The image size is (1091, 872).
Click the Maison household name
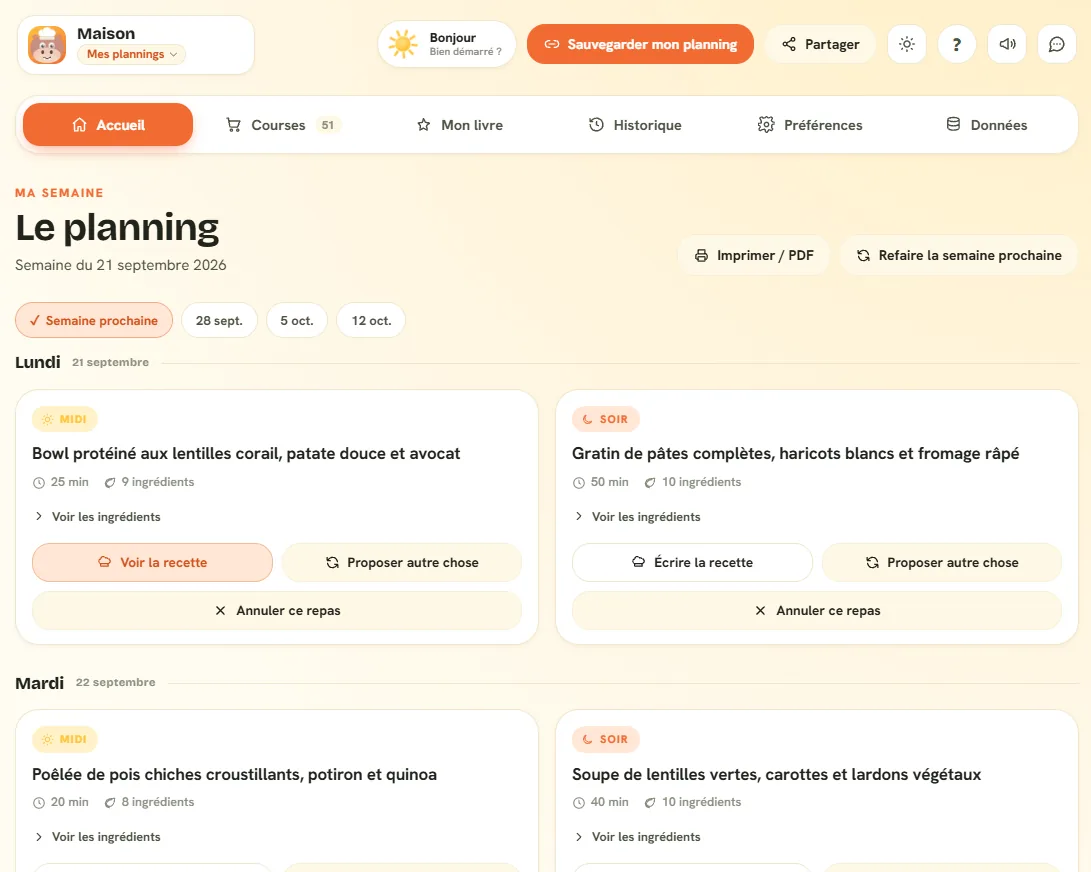pos(106,33)
